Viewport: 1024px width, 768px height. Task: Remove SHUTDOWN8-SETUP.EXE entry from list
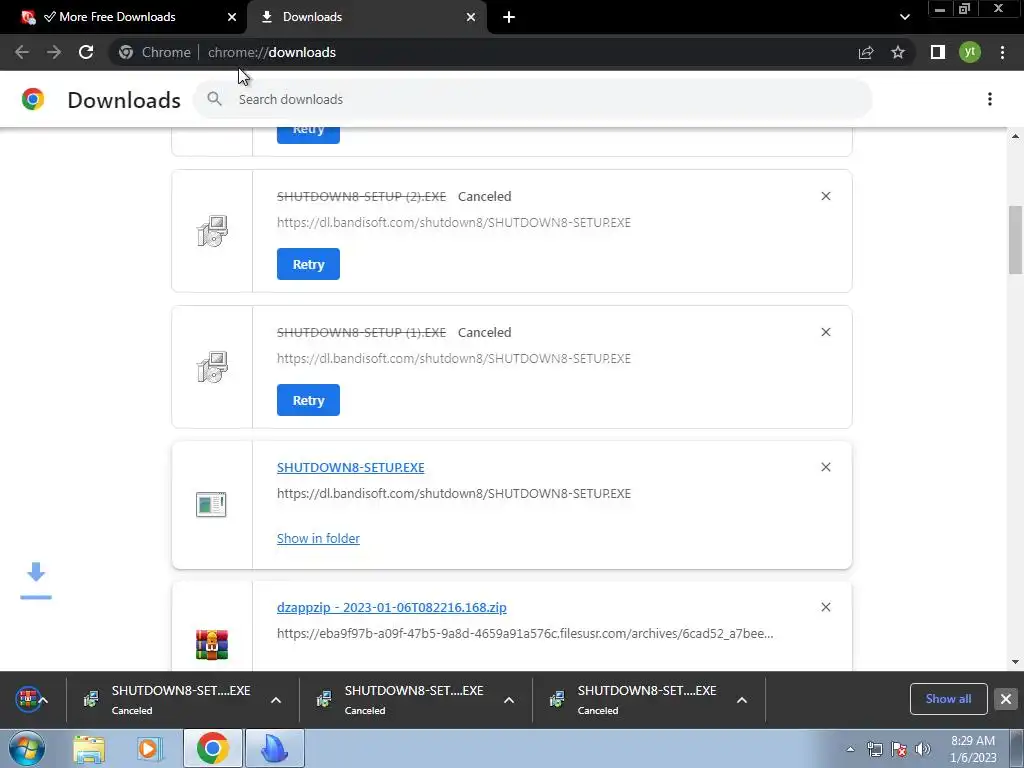825,467
